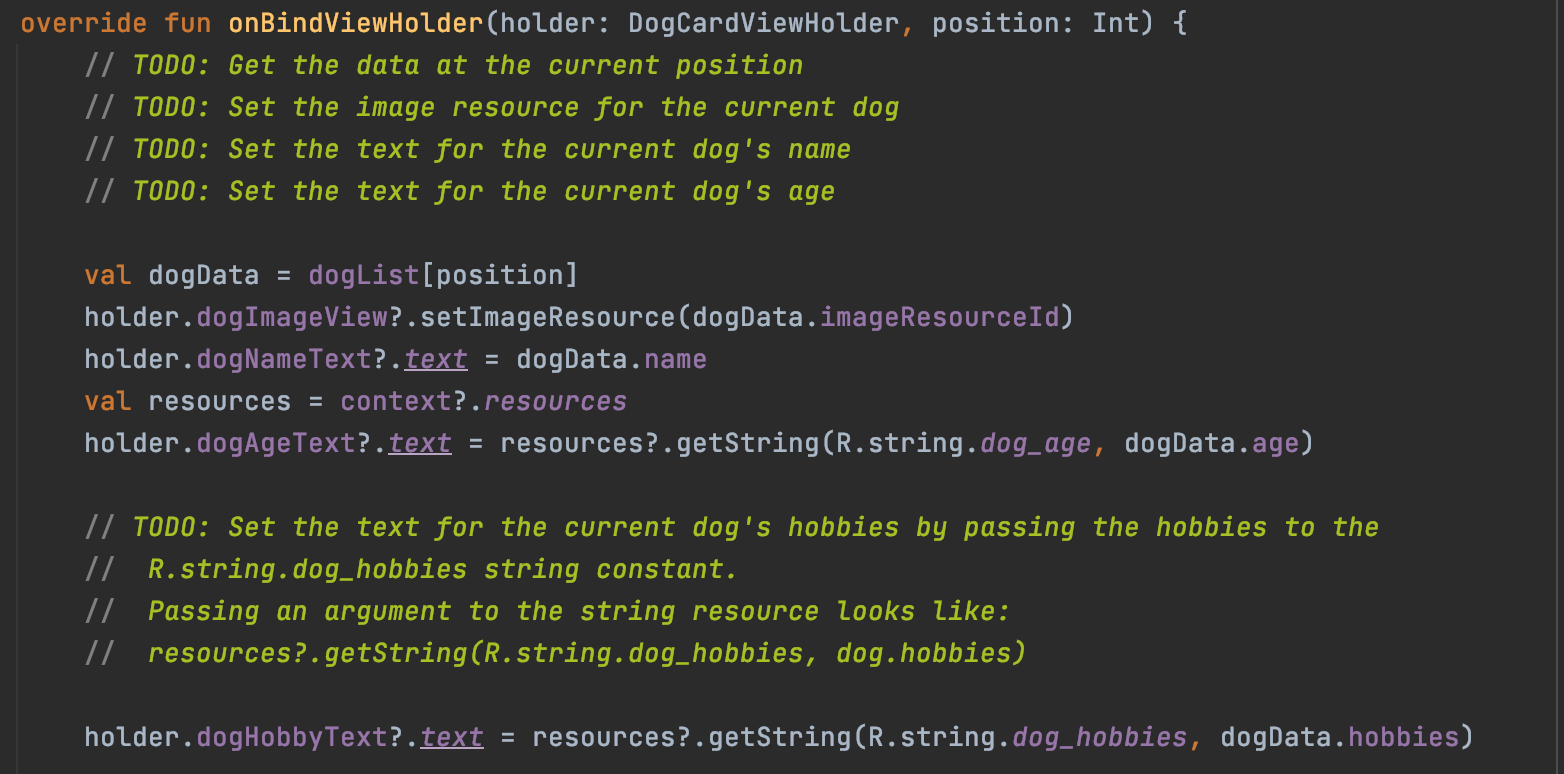Viewport: 1564px width, 774px height.
Task: Click the override keyword
Action: (84, 23)
